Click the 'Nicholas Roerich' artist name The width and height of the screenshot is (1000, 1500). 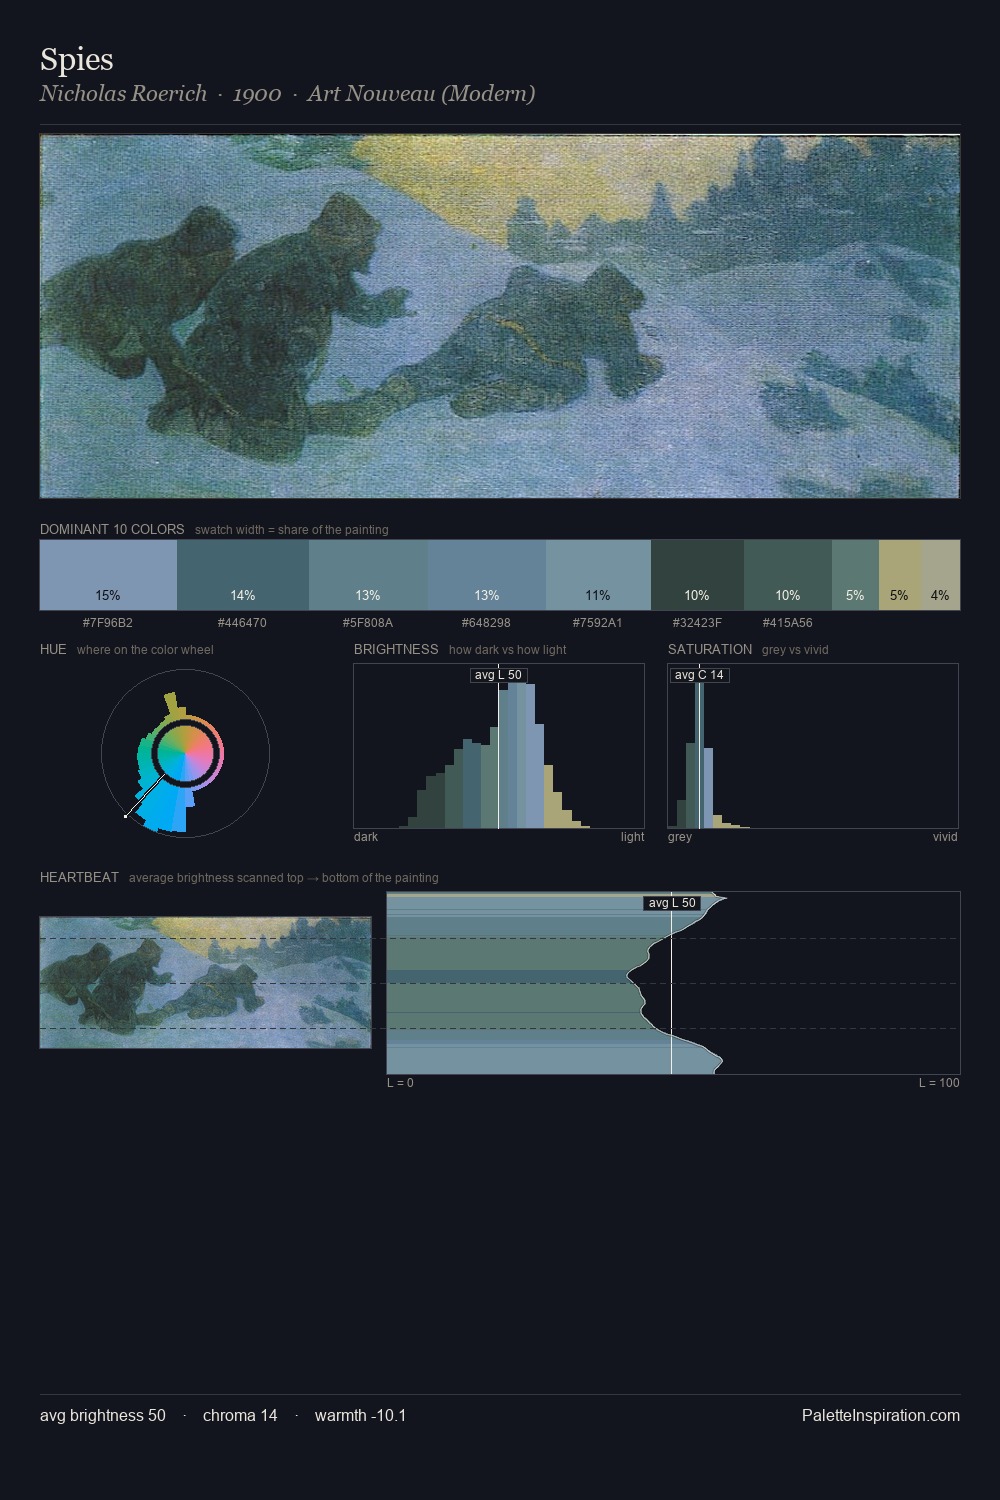123,94
